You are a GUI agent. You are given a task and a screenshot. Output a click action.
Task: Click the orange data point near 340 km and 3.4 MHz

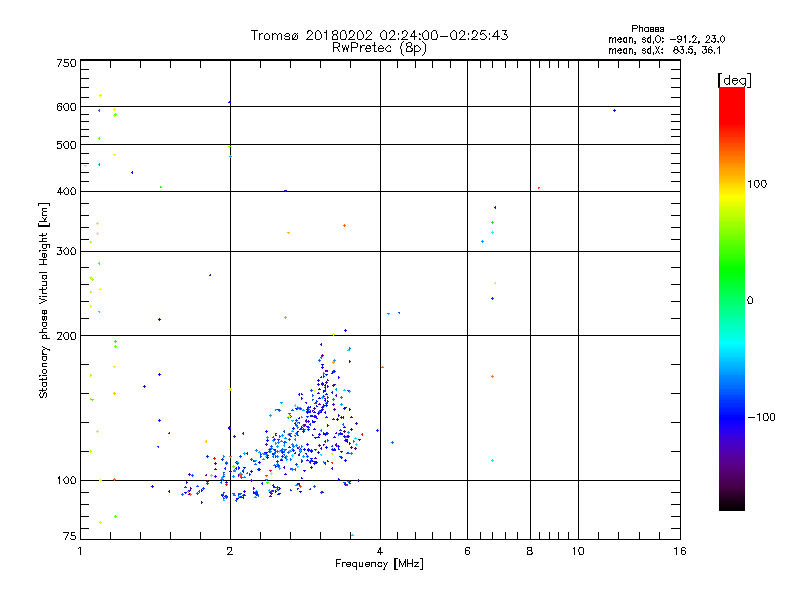pos(344,226)
